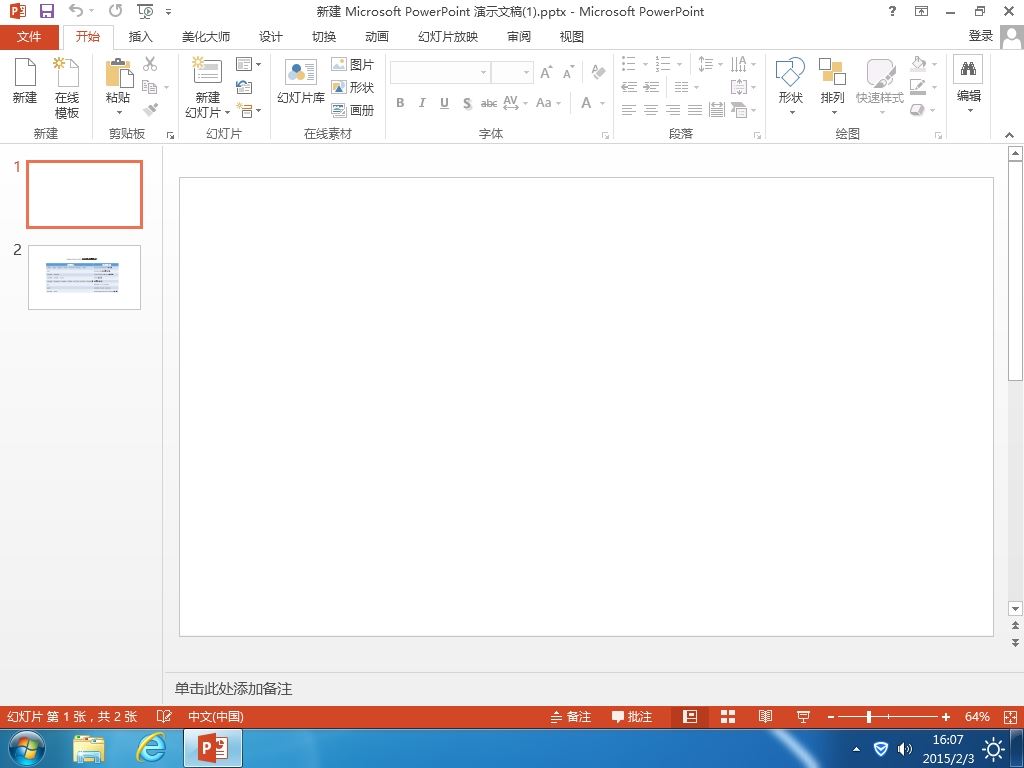
Task: Open 批注 comments button
Action: click(x=632, y=716)
